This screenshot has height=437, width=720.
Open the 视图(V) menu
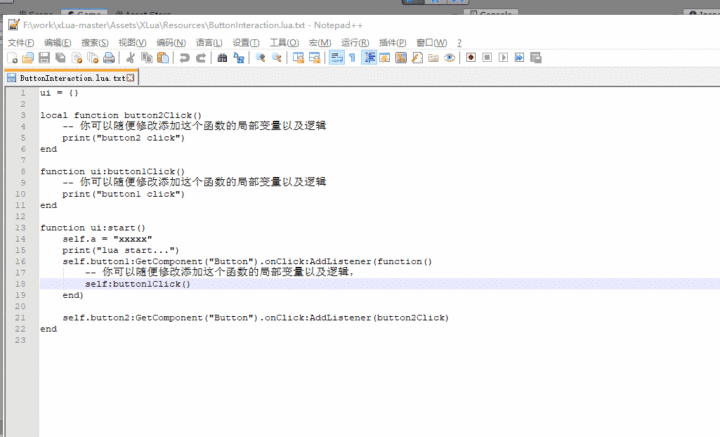click(x=132, y=43)
